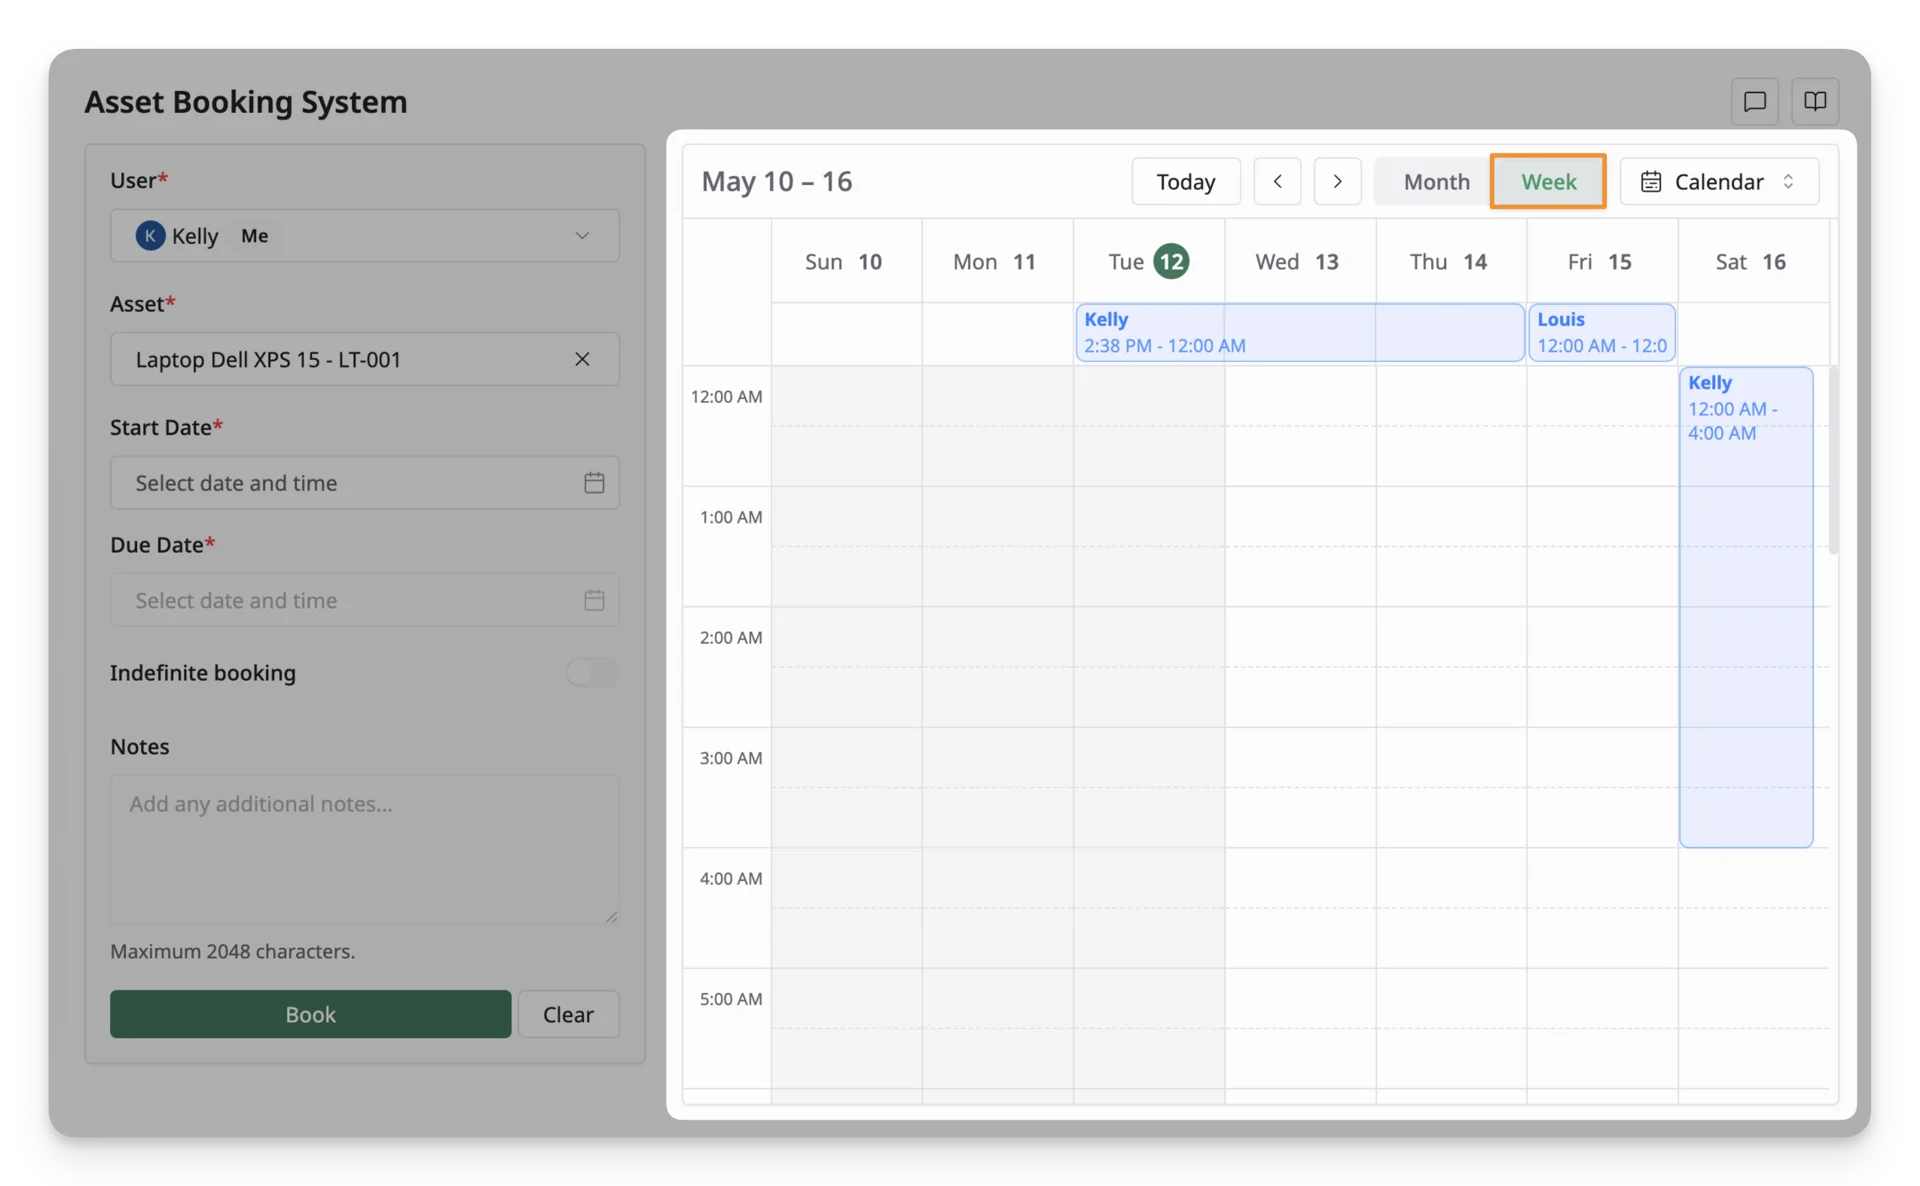1920x1186 pixels.
Task: Click the Book button
Action: (310, 1014)
